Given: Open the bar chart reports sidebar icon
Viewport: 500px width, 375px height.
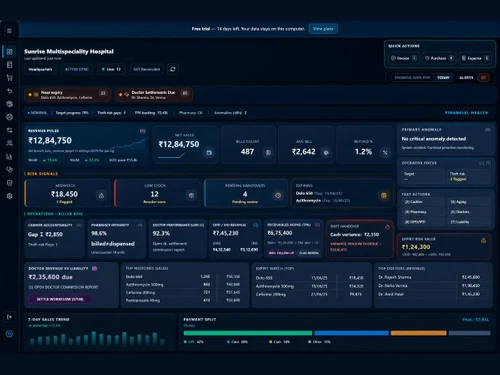Looking at the screenshot, I should [9, 157].
